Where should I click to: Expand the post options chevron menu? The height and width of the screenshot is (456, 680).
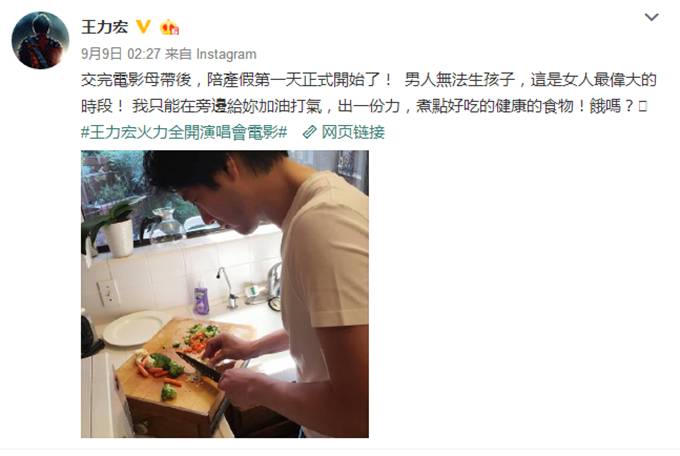(x=651, y=17)
